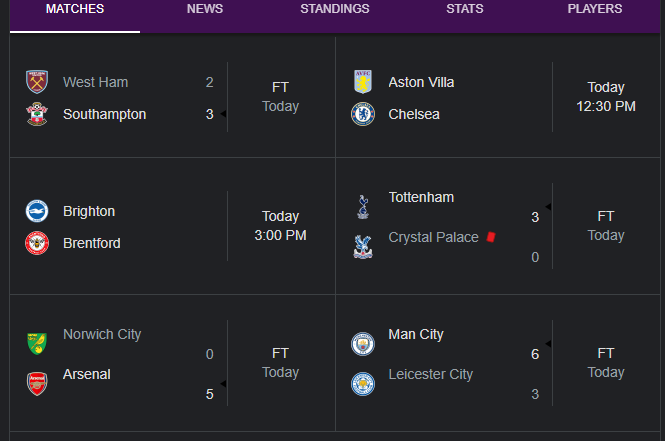The width and height of the screenshot is (665, 441).
Task: Click the Aston Villa club crest
Action: tap(363, 82)
